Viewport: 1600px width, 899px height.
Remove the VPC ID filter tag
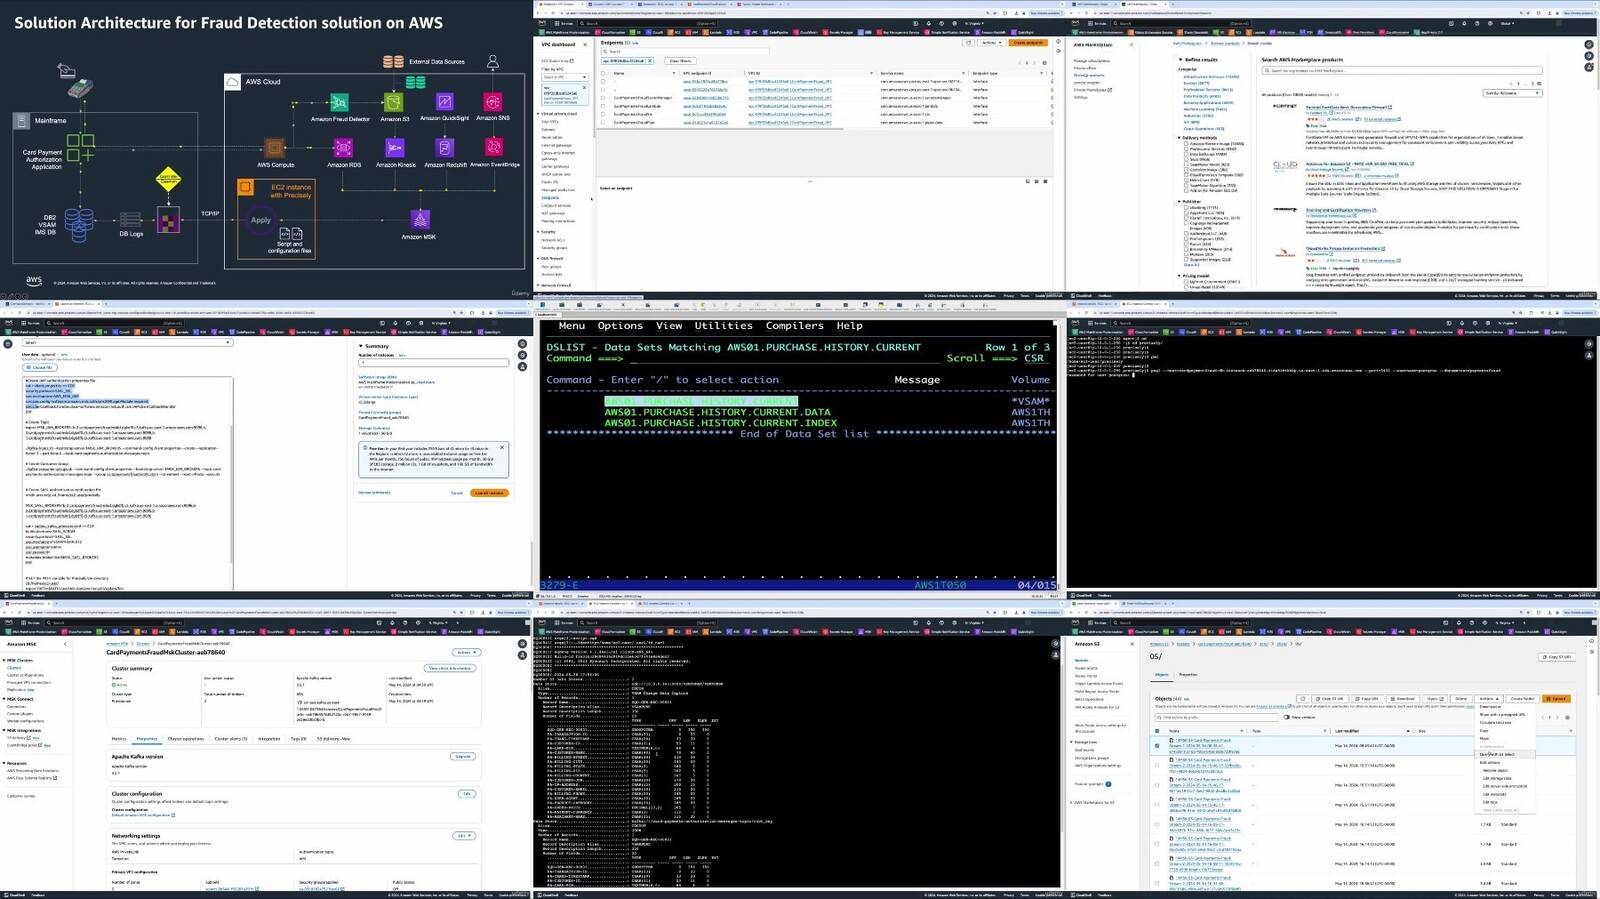(650, 61)
